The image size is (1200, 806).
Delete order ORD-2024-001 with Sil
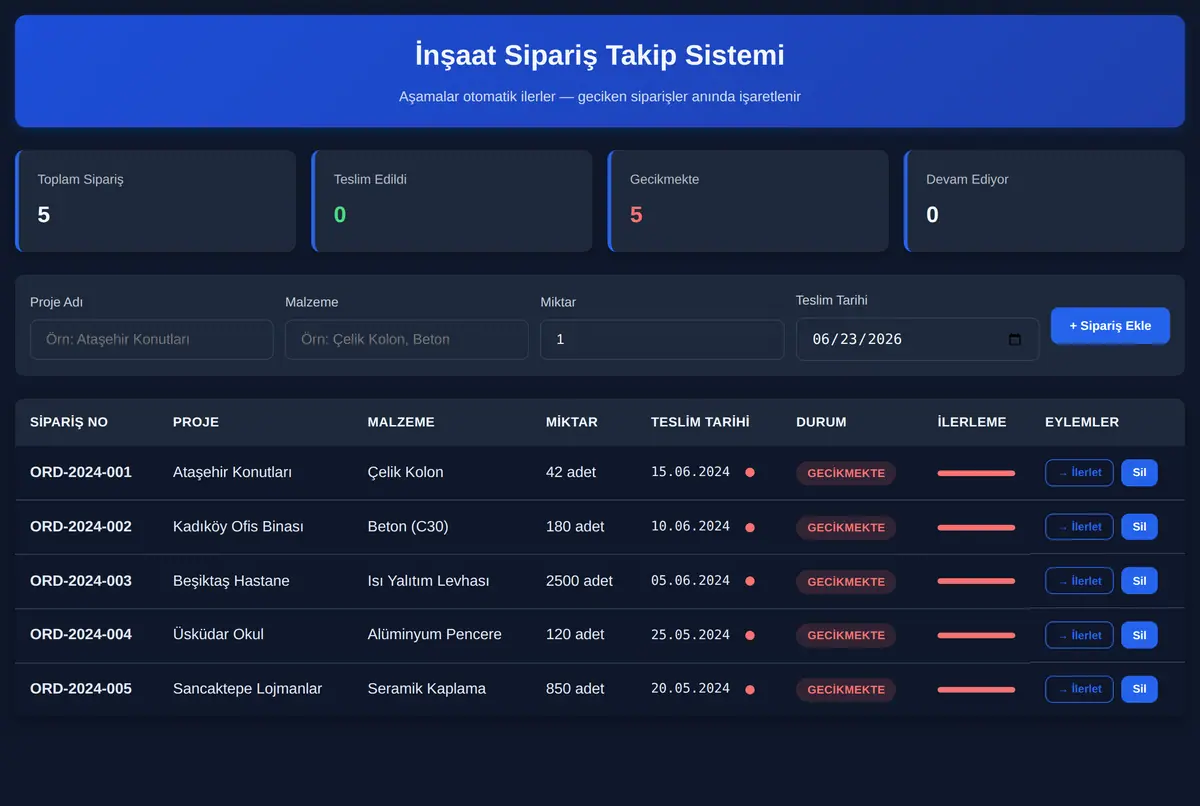click(1139, 472)
